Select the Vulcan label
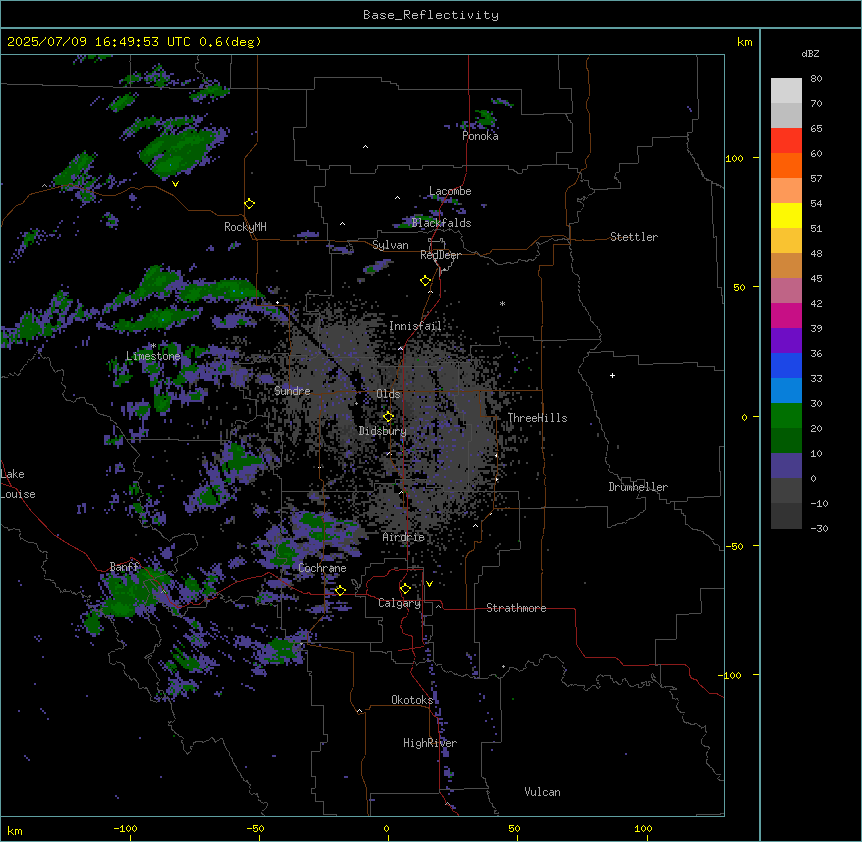862x842 pixels. pos(543,792)
